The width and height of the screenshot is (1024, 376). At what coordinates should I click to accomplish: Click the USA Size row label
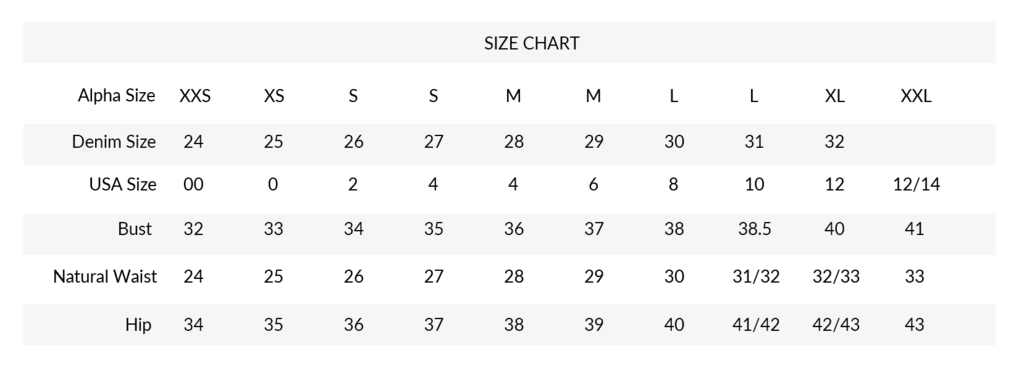click(x=123, y=184)
